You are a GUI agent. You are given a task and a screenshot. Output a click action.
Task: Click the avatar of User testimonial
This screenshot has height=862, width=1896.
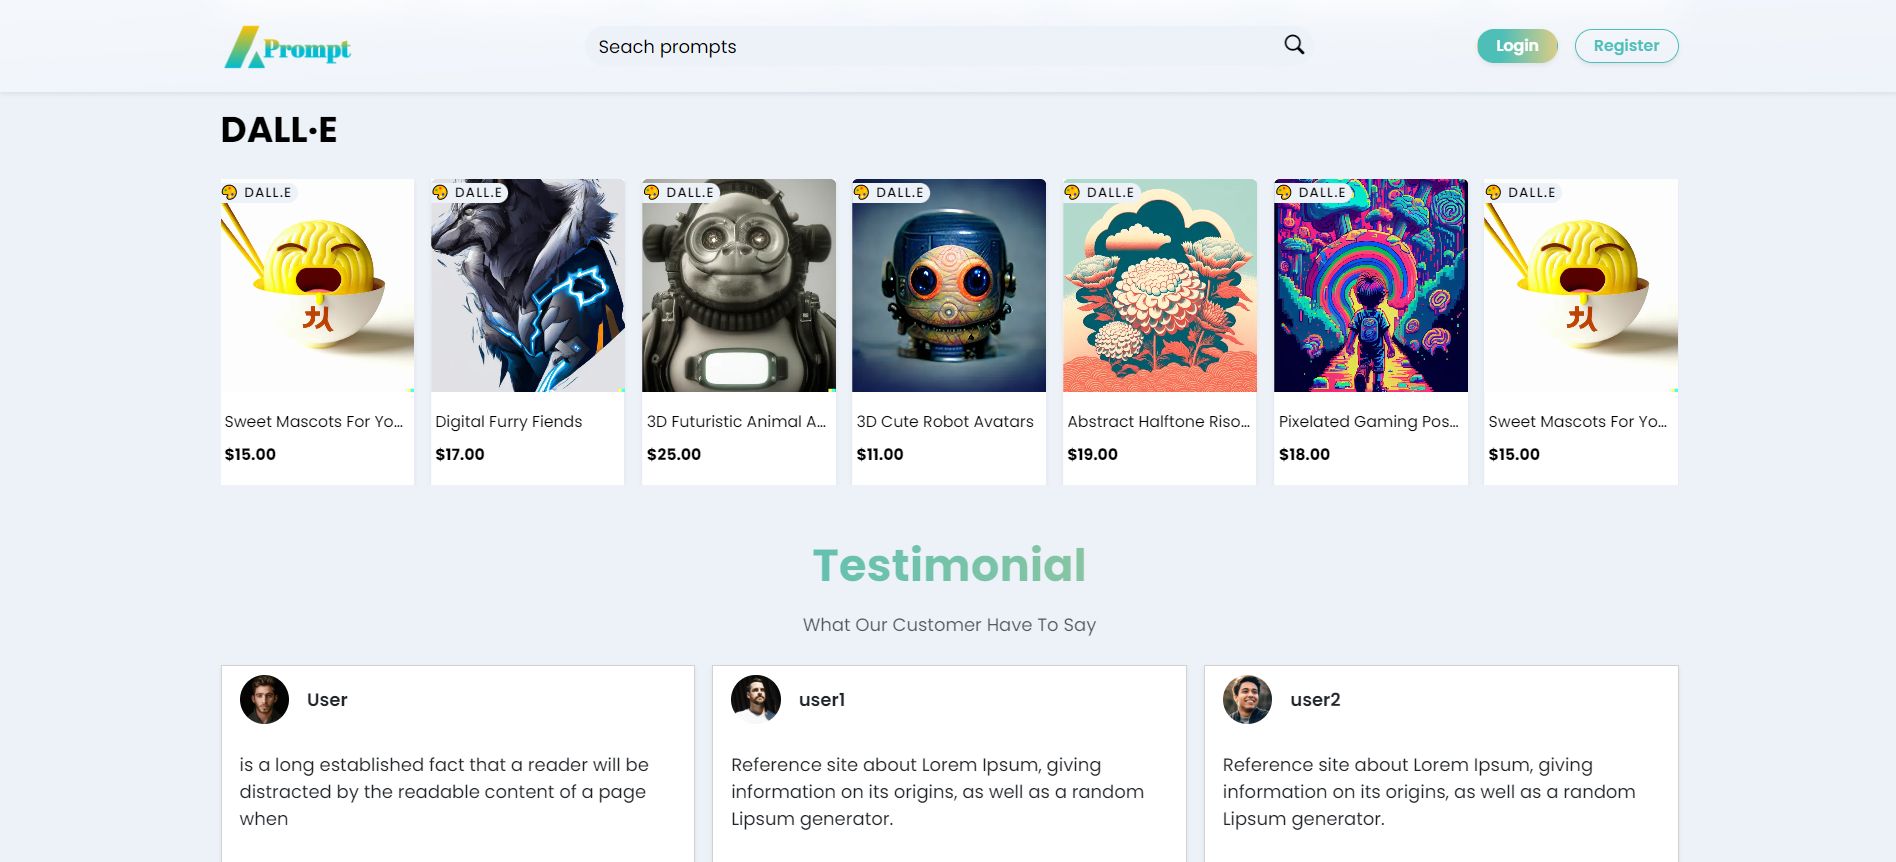click(264, 699)
